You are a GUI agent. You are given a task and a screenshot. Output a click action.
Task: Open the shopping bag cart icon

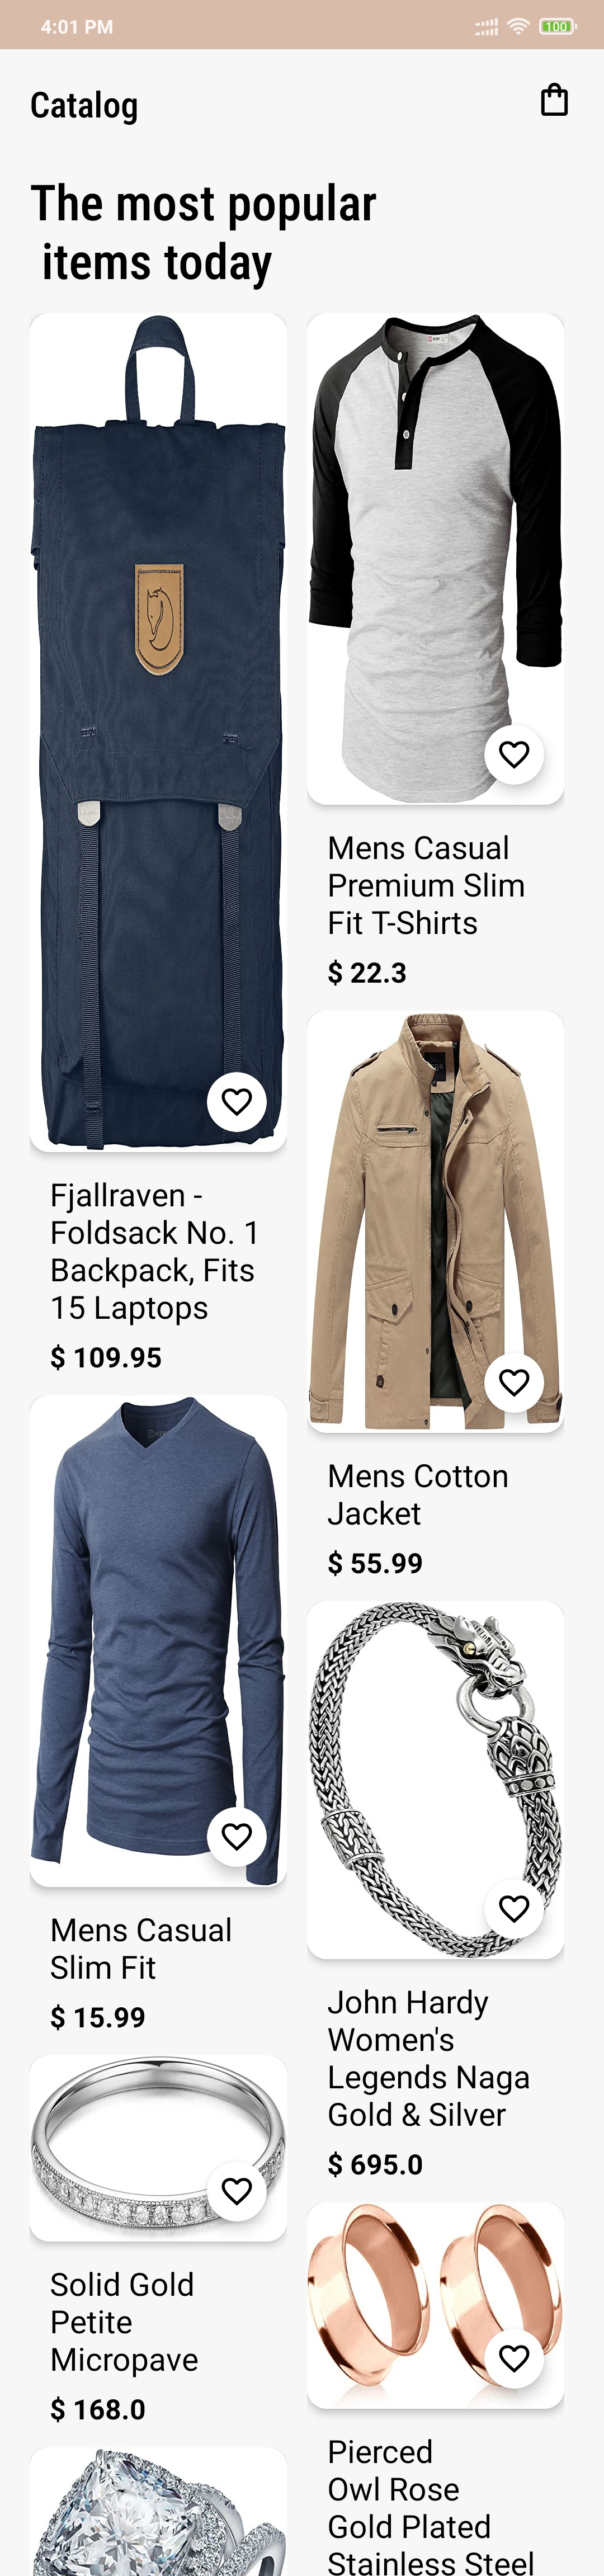tap(554, 100)
